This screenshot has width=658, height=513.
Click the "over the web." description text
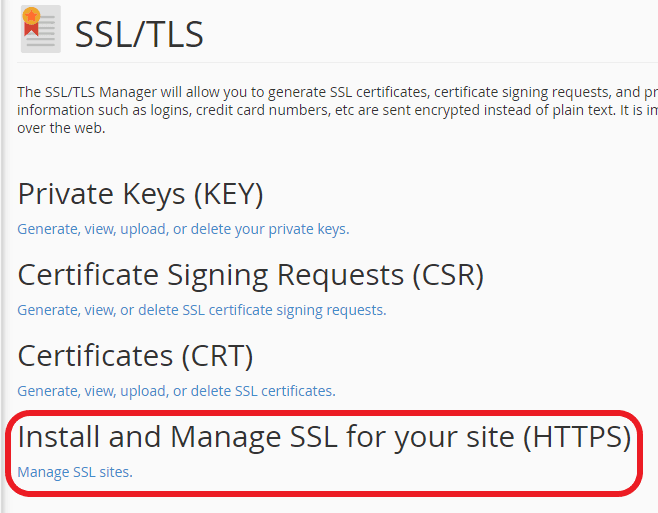point(61,128)
